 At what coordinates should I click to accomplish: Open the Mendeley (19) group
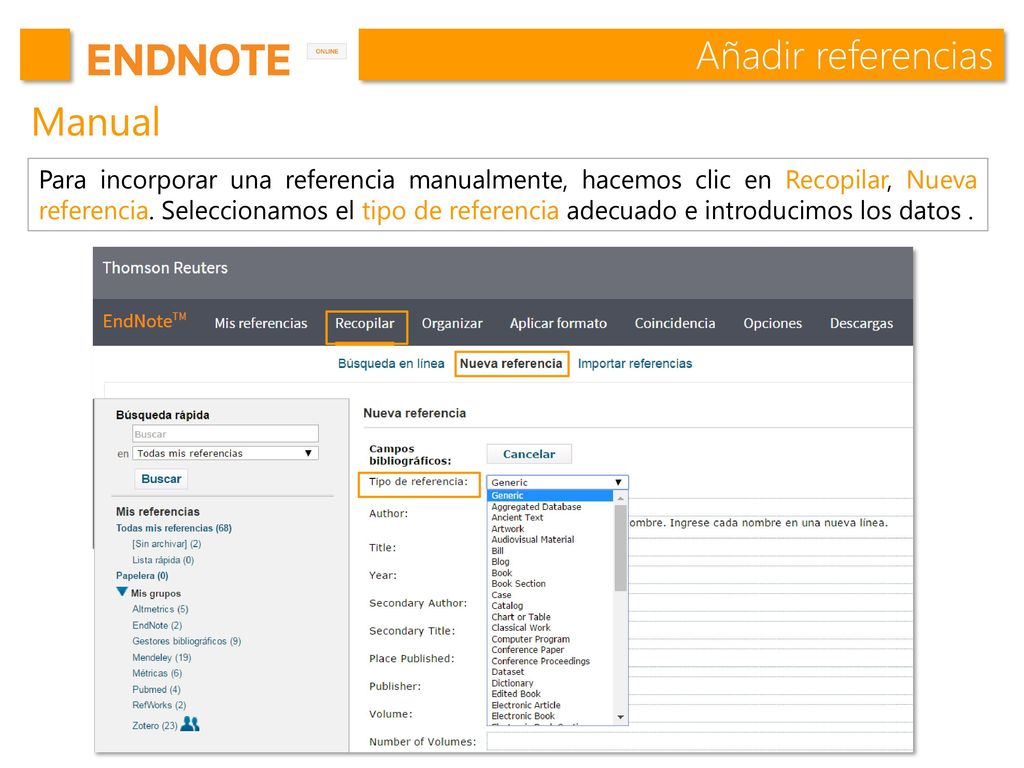tap(162, 658)
